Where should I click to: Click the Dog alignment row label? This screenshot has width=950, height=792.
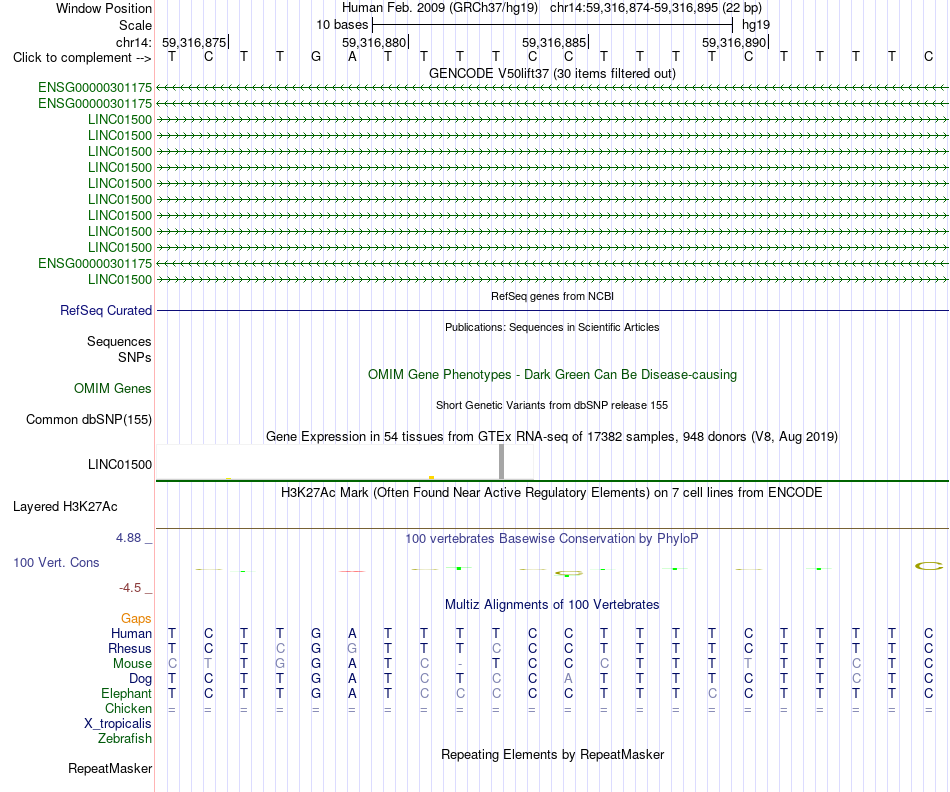coord(140,679)
